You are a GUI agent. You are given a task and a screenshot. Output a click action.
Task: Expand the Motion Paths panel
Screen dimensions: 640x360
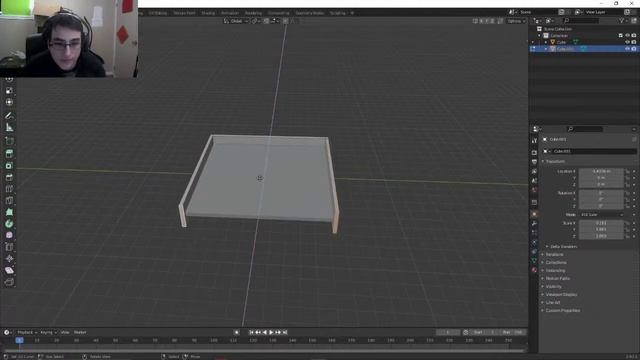coord(556,278)
